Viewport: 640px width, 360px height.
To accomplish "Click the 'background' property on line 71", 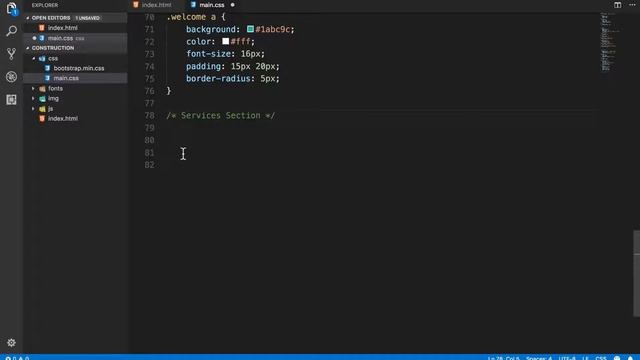I will click(211, 29).
